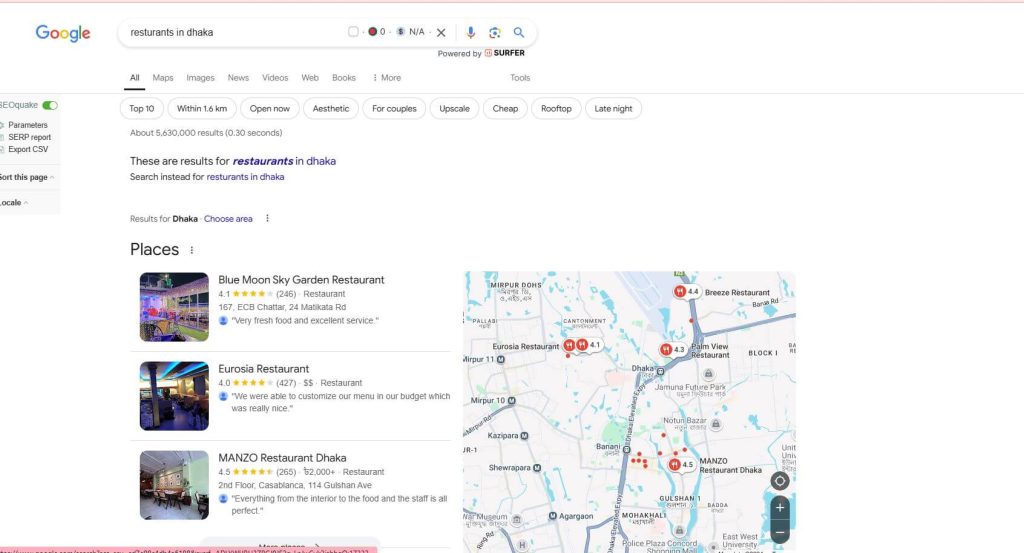Center map on my location button
This screenshot has width=1024, height=553.
780,481
